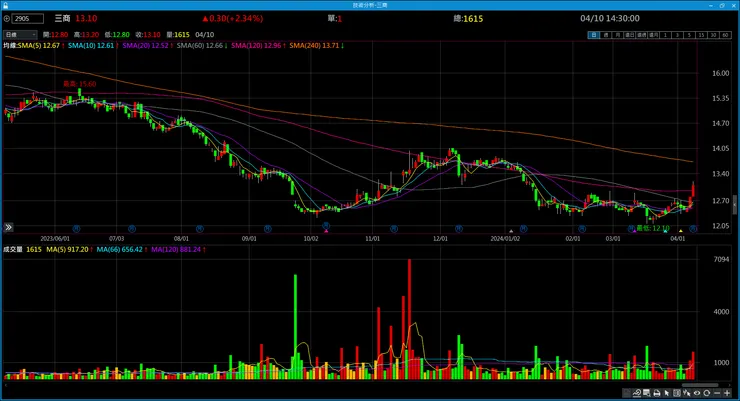Switch to the 5-minute period button
740x401 pixels.
tap(689, 35)
